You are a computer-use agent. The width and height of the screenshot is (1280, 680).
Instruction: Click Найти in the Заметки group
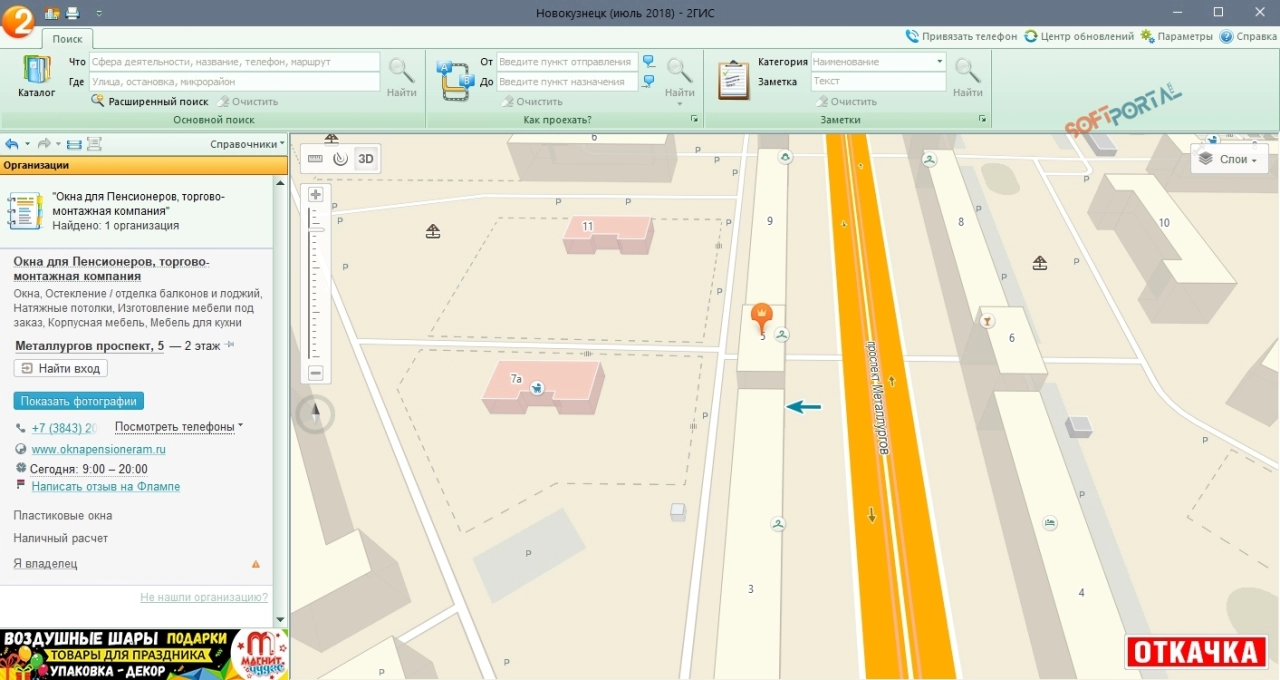click(967, 77)
